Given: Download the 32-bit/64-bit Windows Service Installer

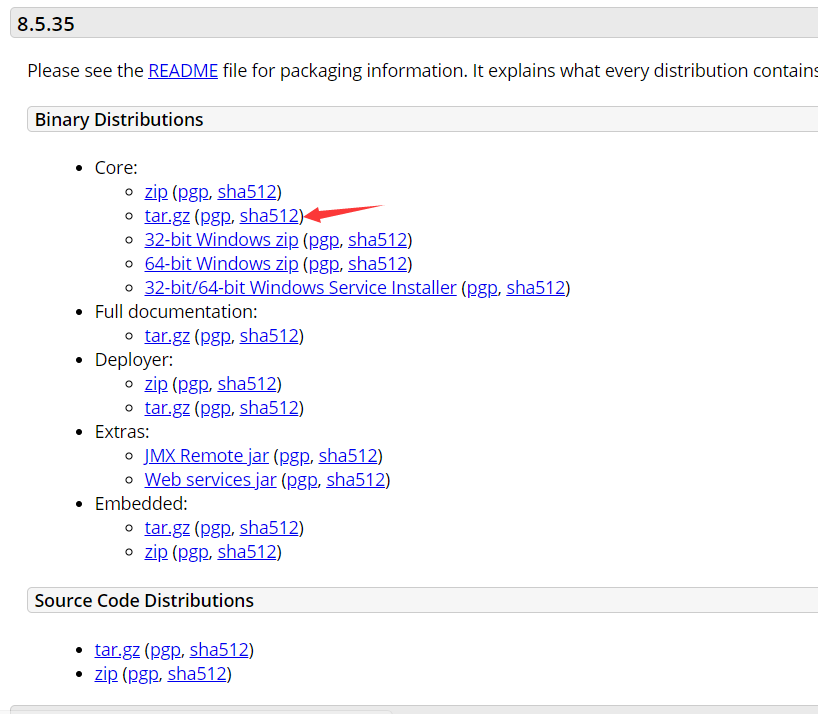Looking at the screenshot, I should [x=300, y=288].
